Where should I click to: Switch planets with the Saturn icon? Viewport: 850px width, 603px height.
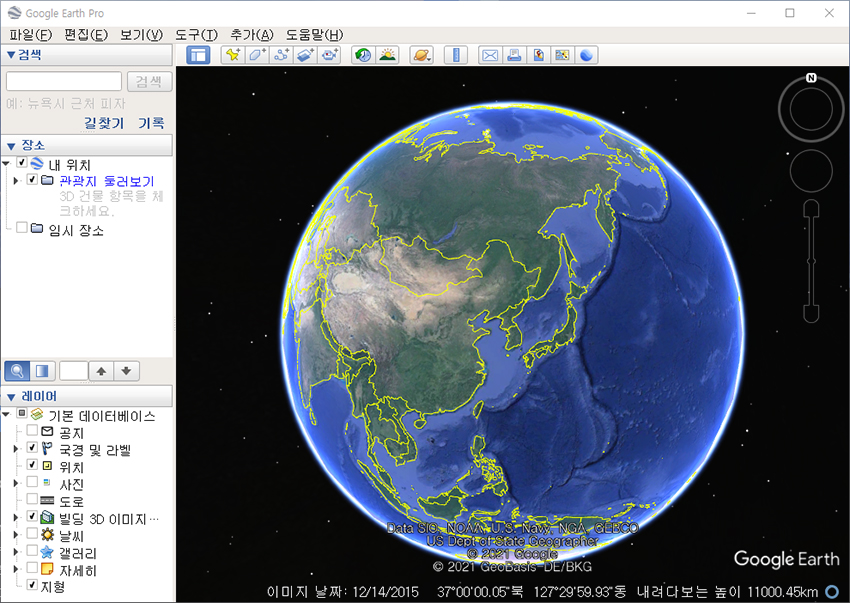coord(421,55)
